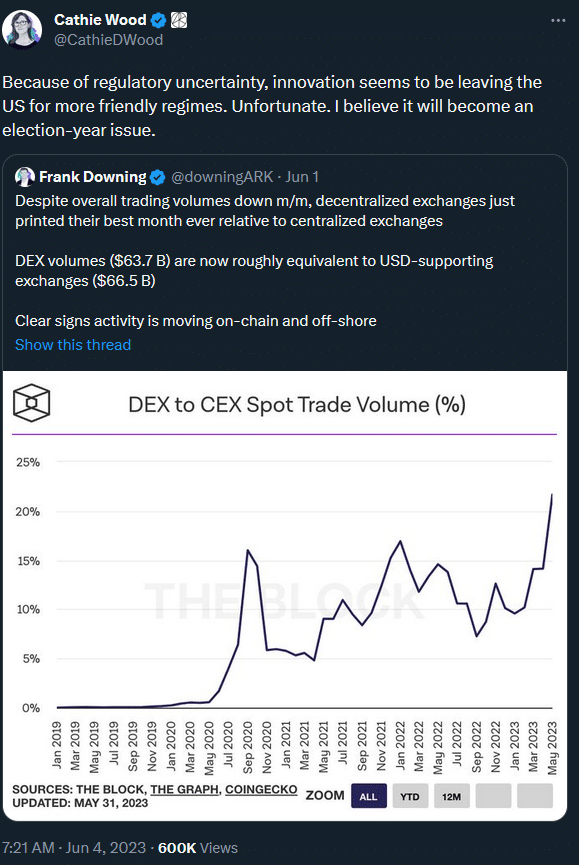Click the Jun 1 quoted tweet date
Viewport: 579px width, 865px height.
(302, 177)
